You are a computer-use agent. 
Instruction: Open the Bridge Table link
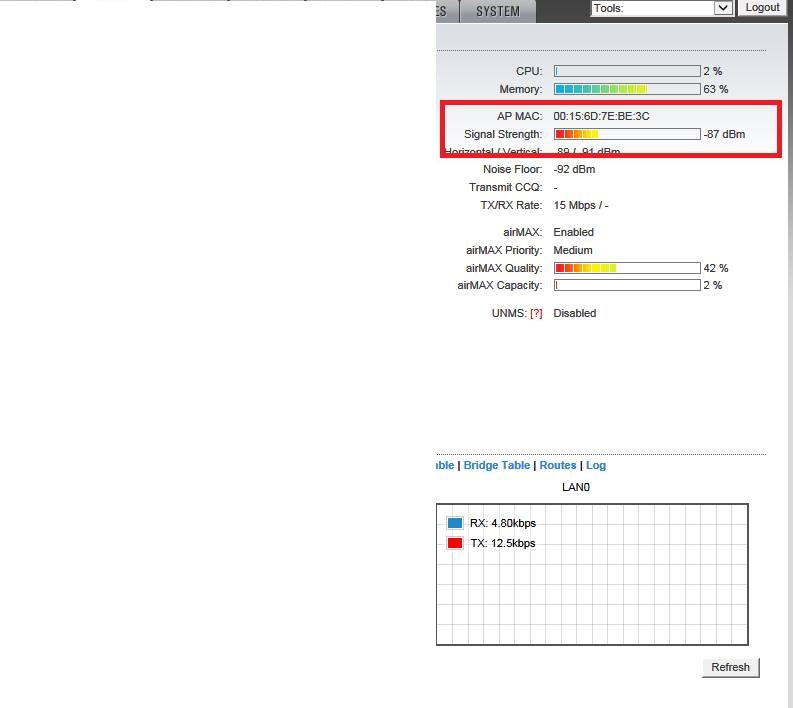click(496, 465)
